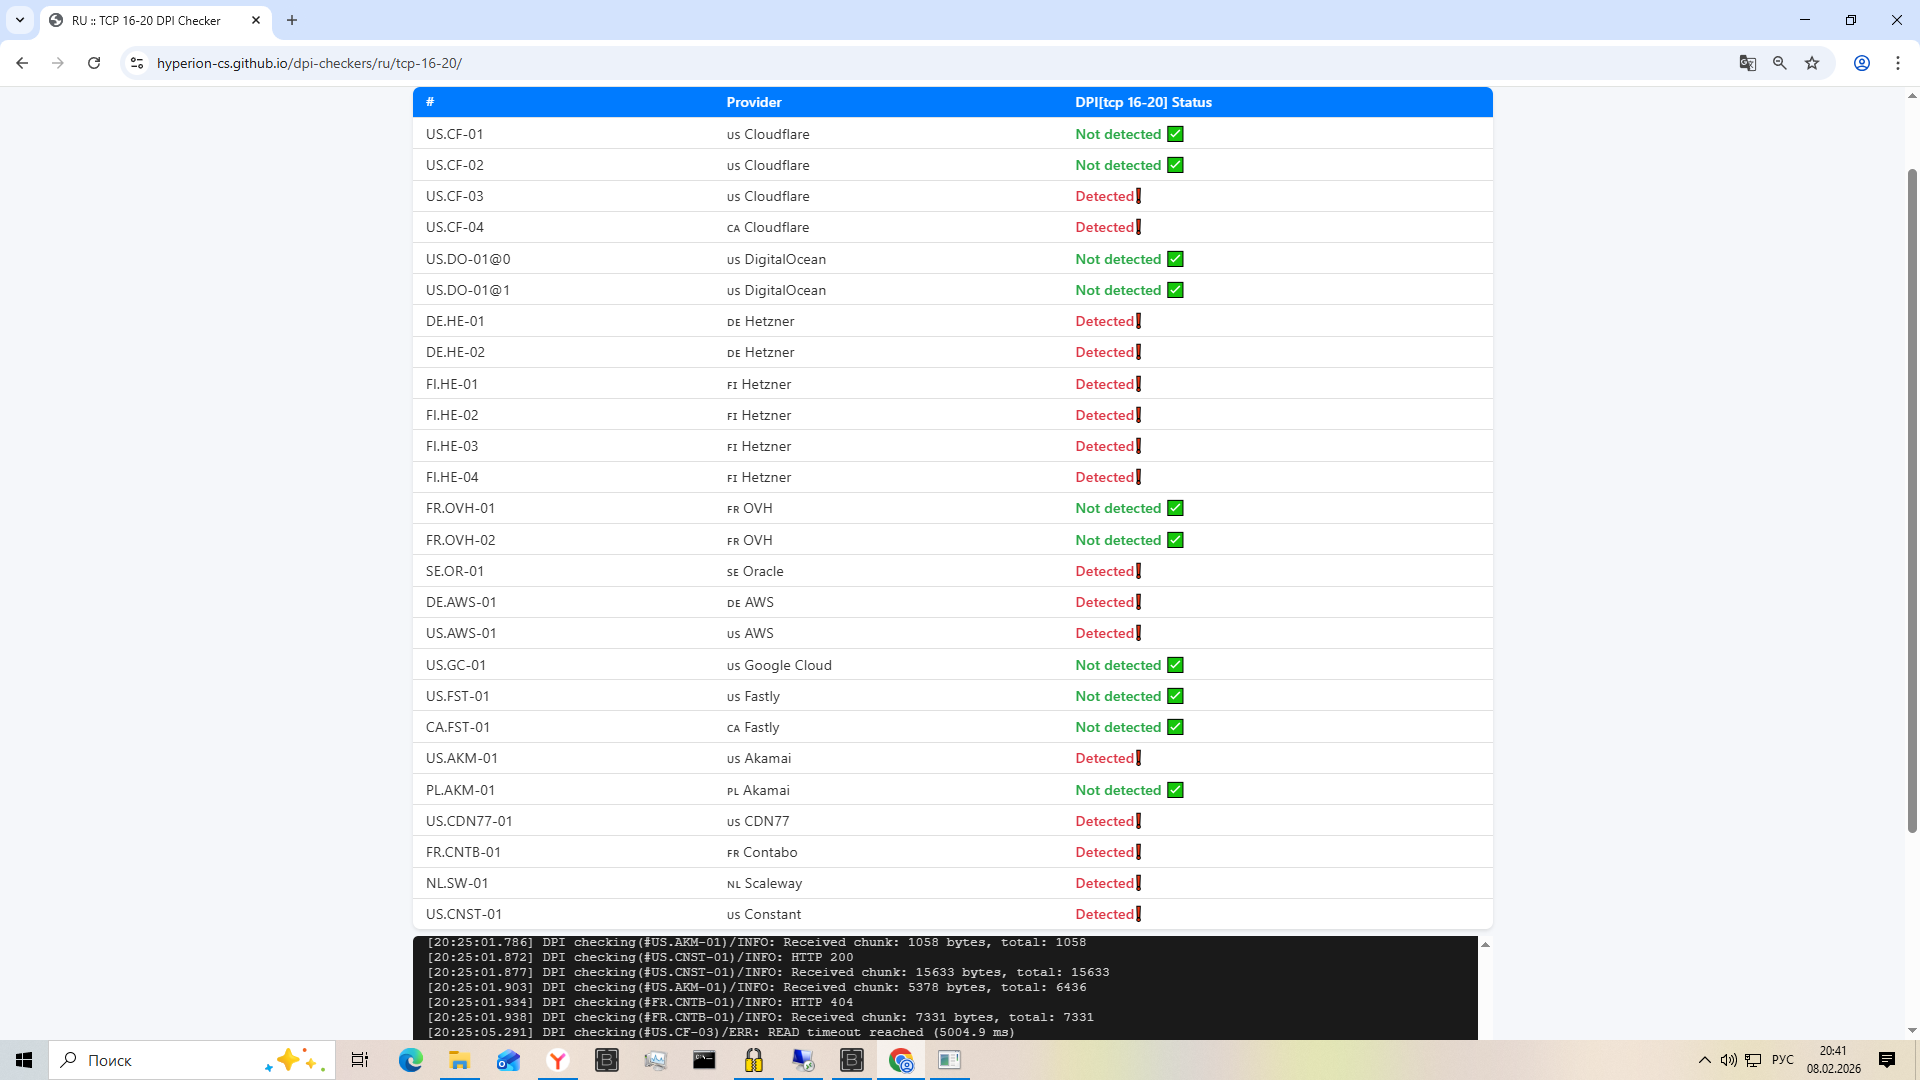Click the browser back button

tap(22, 62)
